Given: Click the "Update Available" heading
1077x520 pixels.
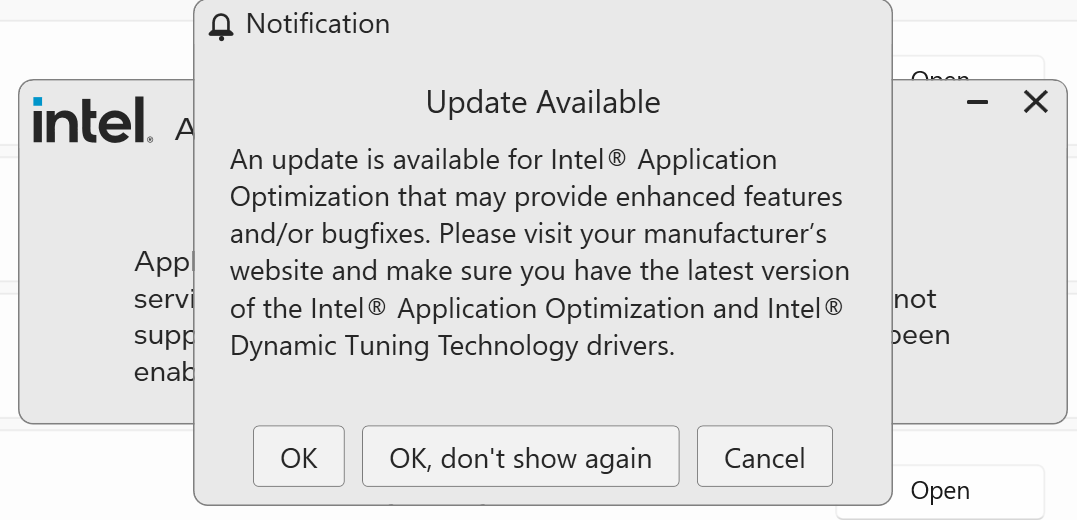Looking at the screenshot, I should (x=543, y=102).
